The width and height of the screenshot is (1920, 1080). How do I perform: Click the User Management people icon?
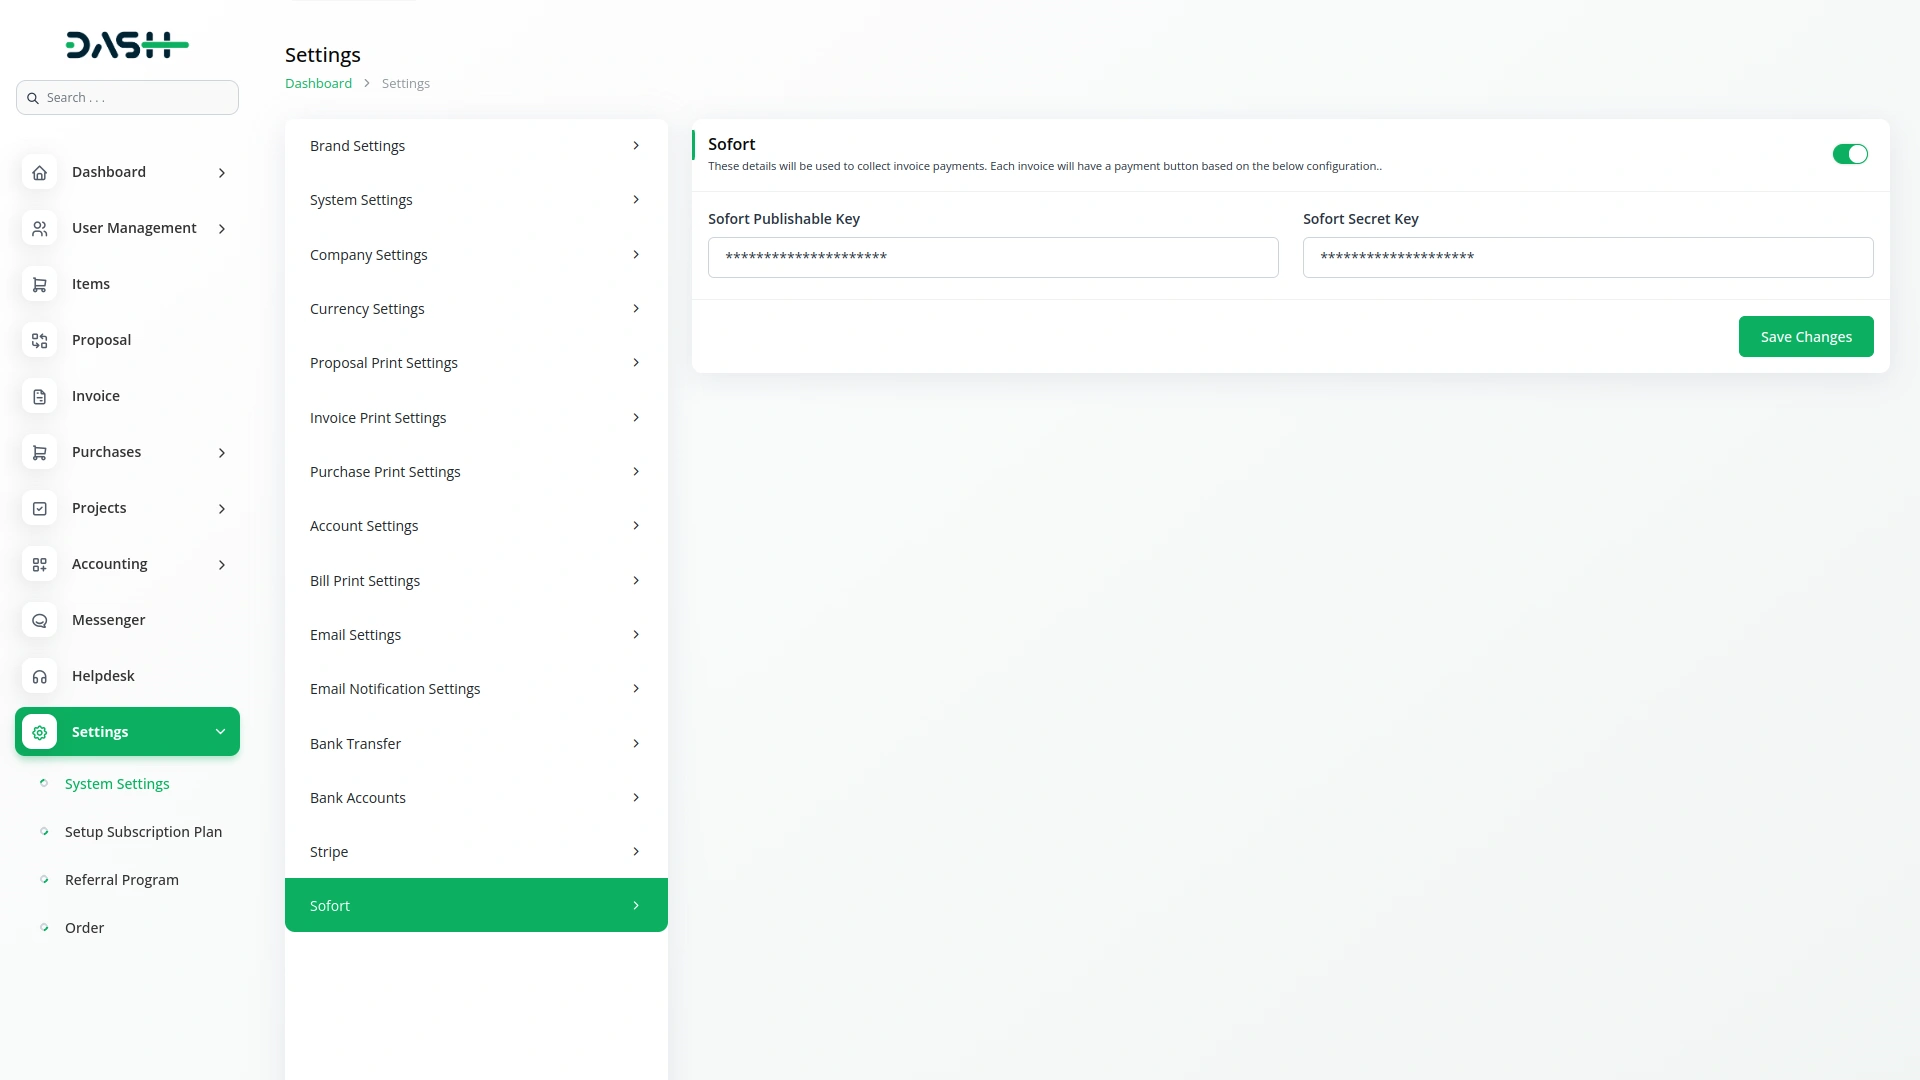pyautogui.click(x=39, y=229)
